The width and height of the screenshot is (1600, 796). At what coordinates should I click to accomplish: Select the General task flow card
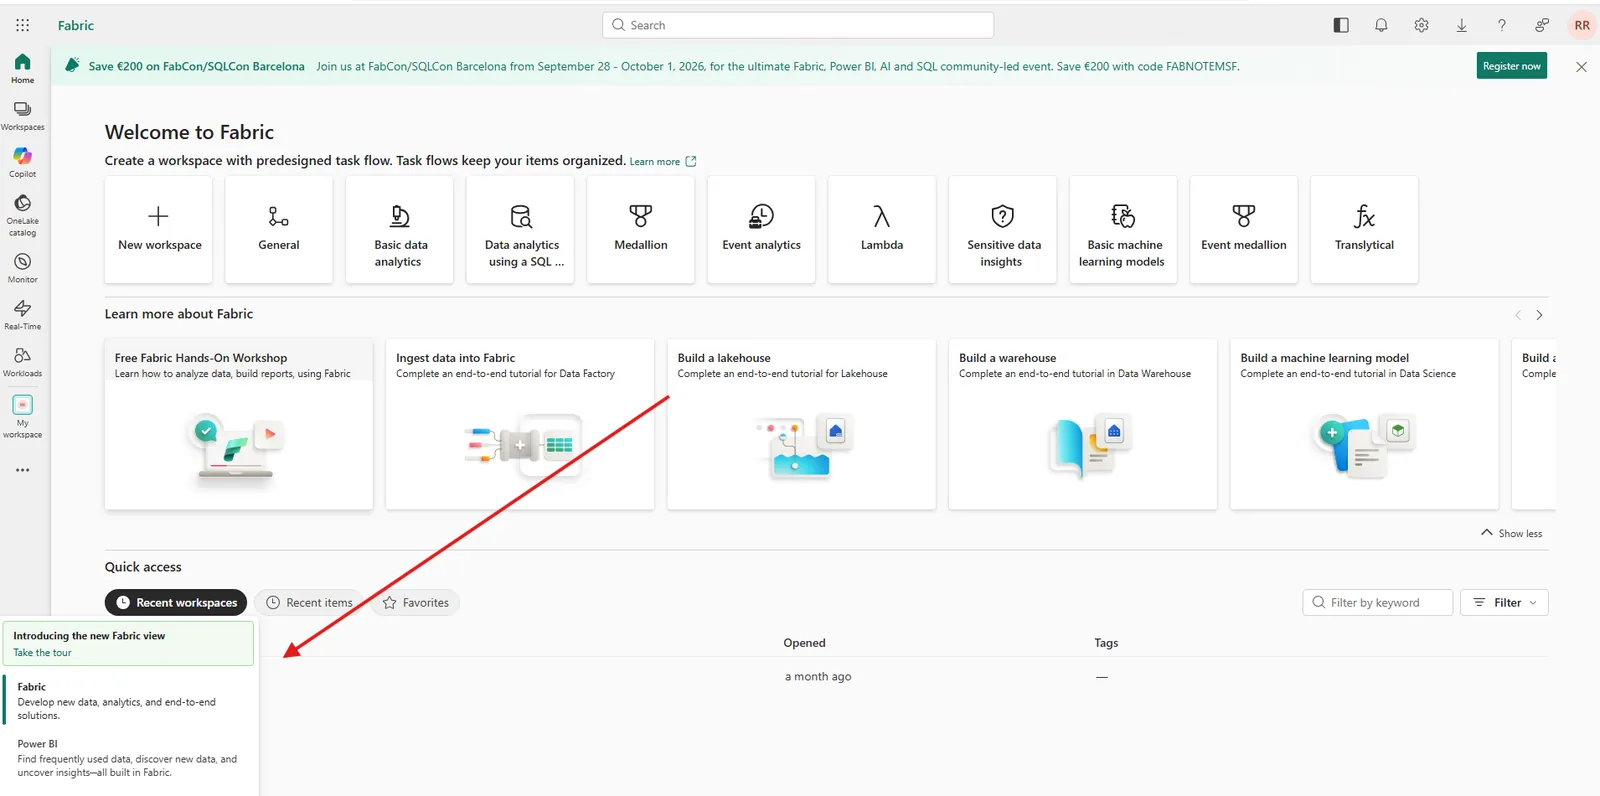coord(279,229)
